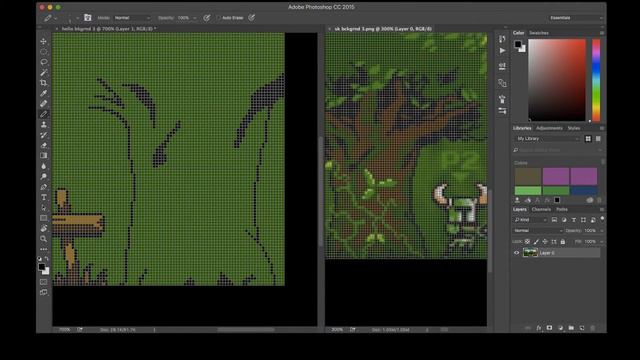Select the Path Selection tool
Image resolution: width=640 pixels, height=360 pixels.
coord(44,208)
